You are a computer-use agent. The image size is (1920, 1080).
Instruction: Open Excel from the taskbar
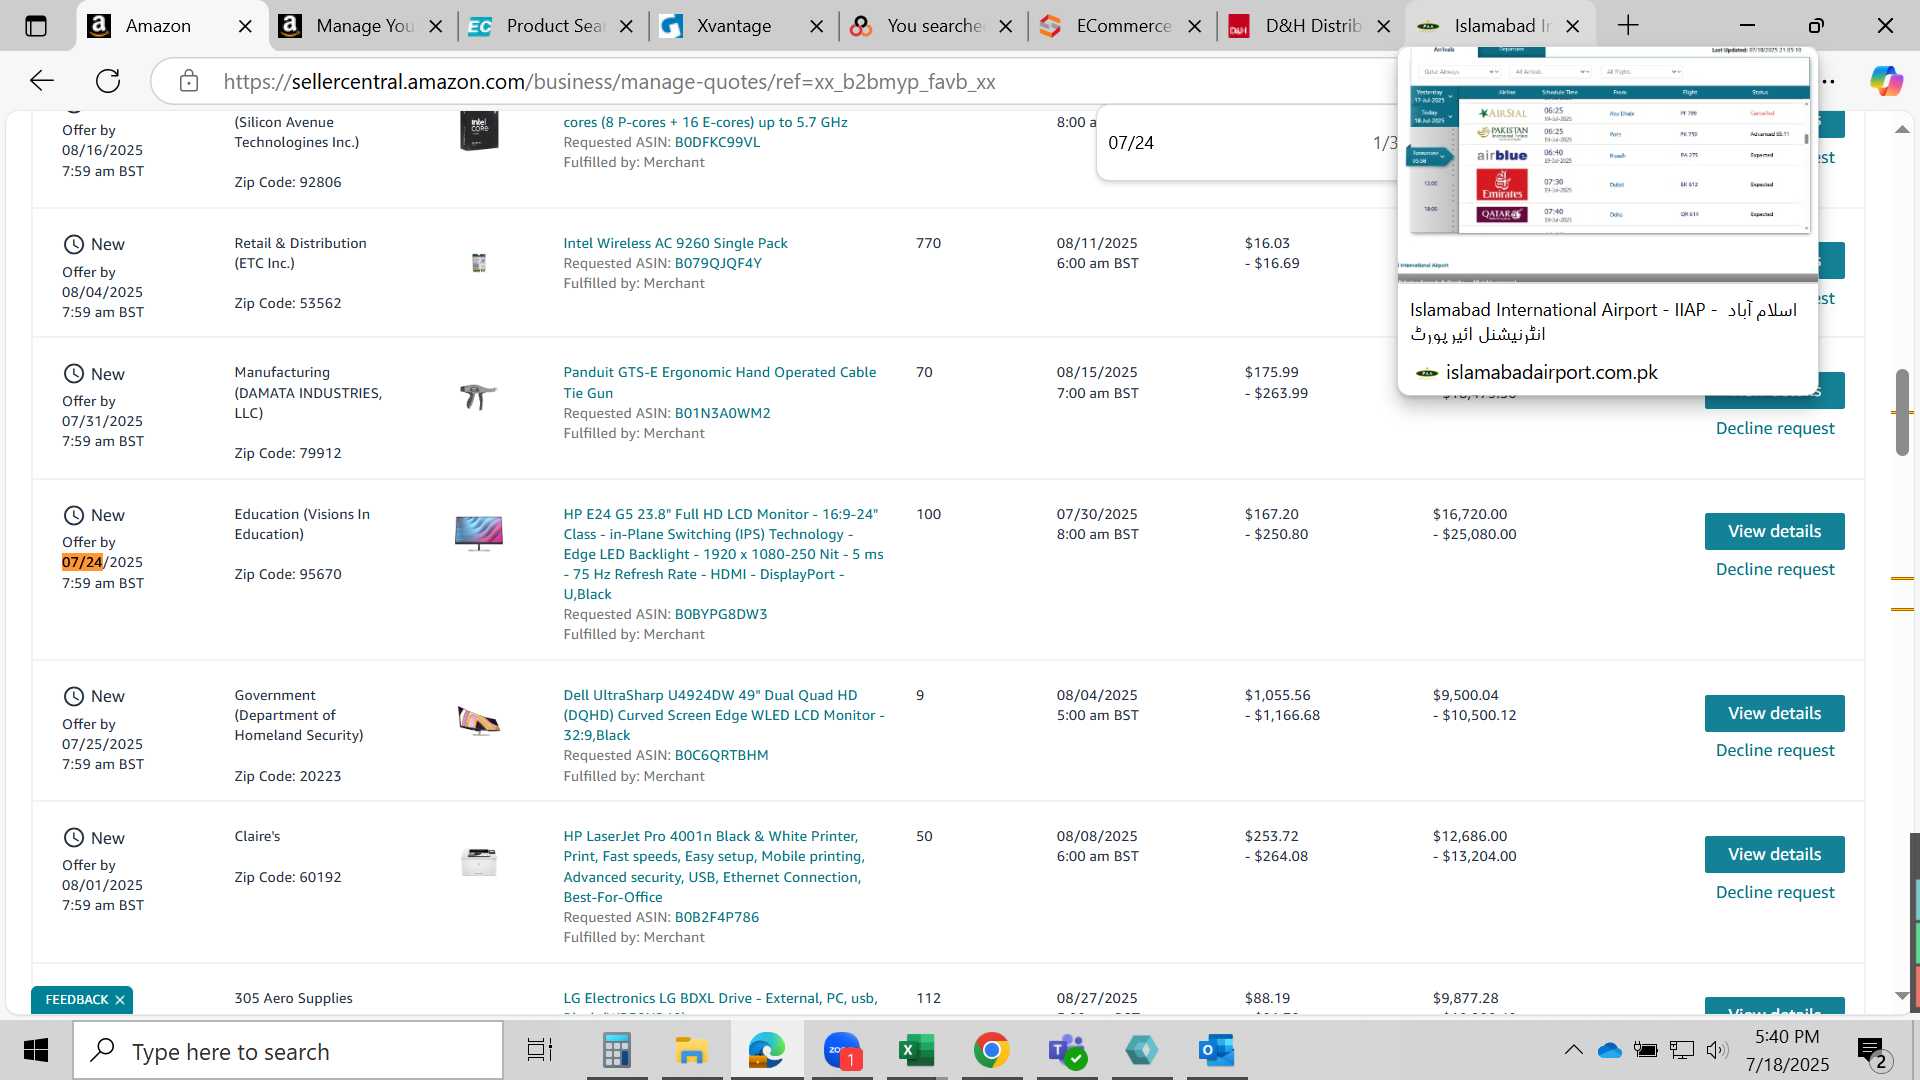916,1050
